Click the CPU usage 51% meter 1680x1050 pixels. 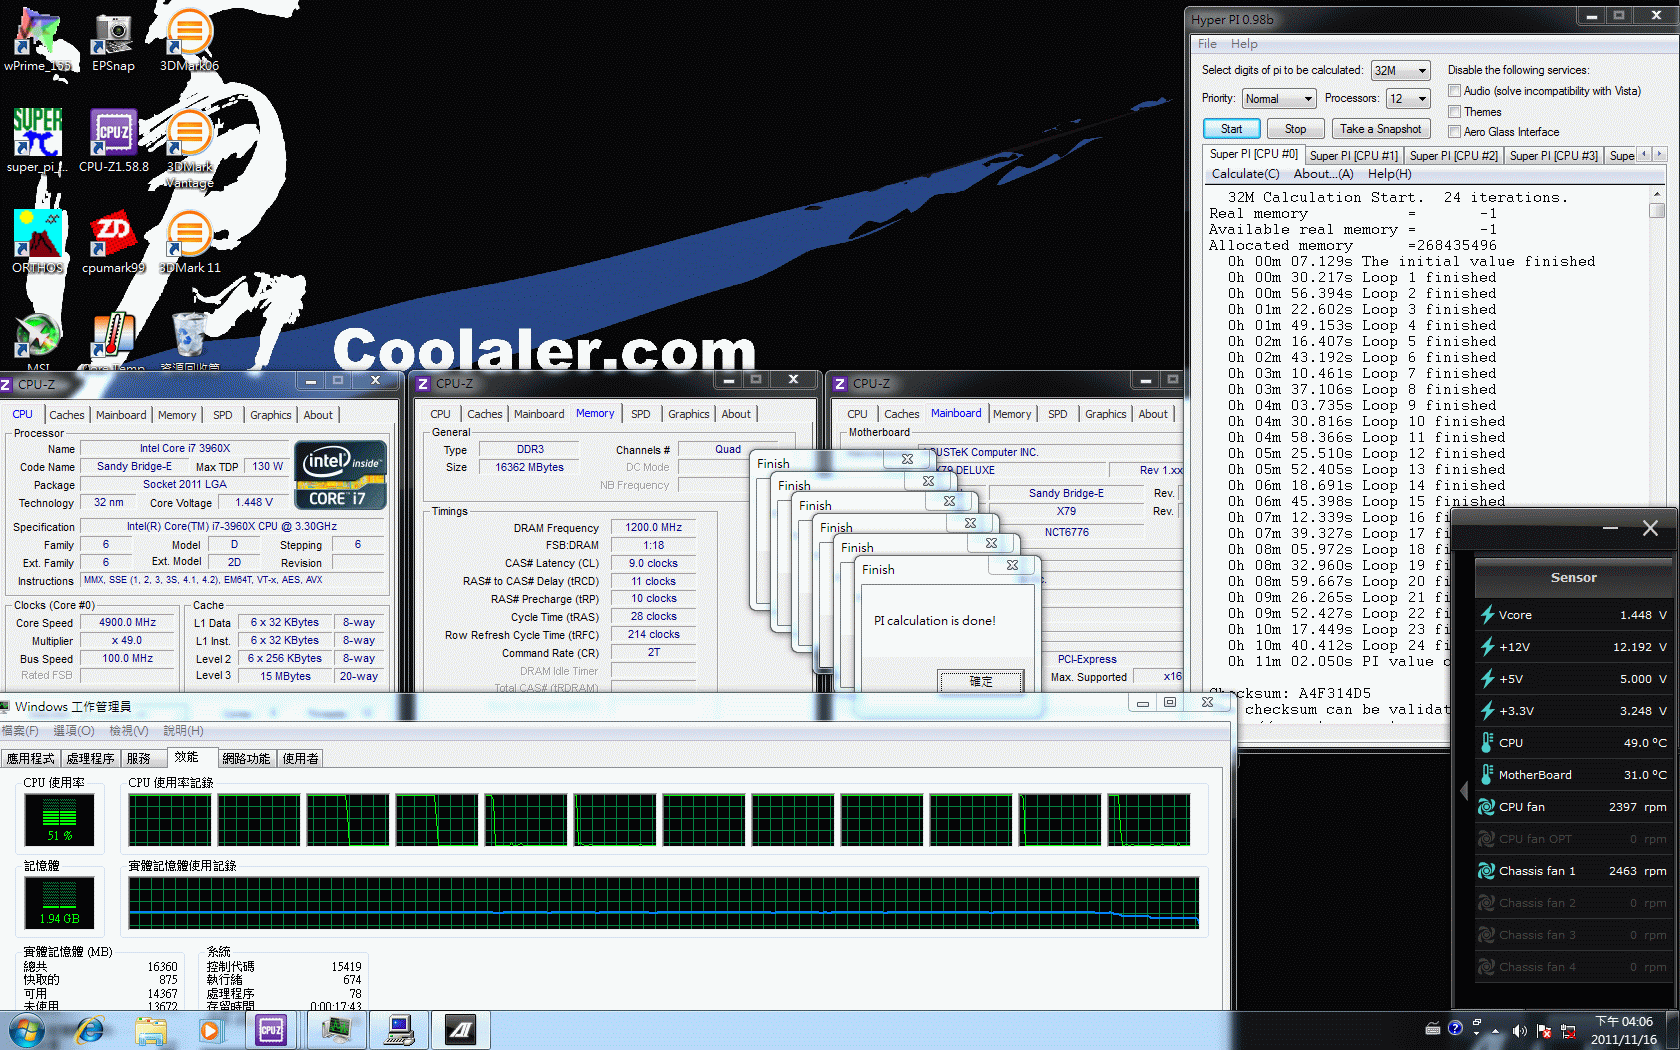click(59, 820)
